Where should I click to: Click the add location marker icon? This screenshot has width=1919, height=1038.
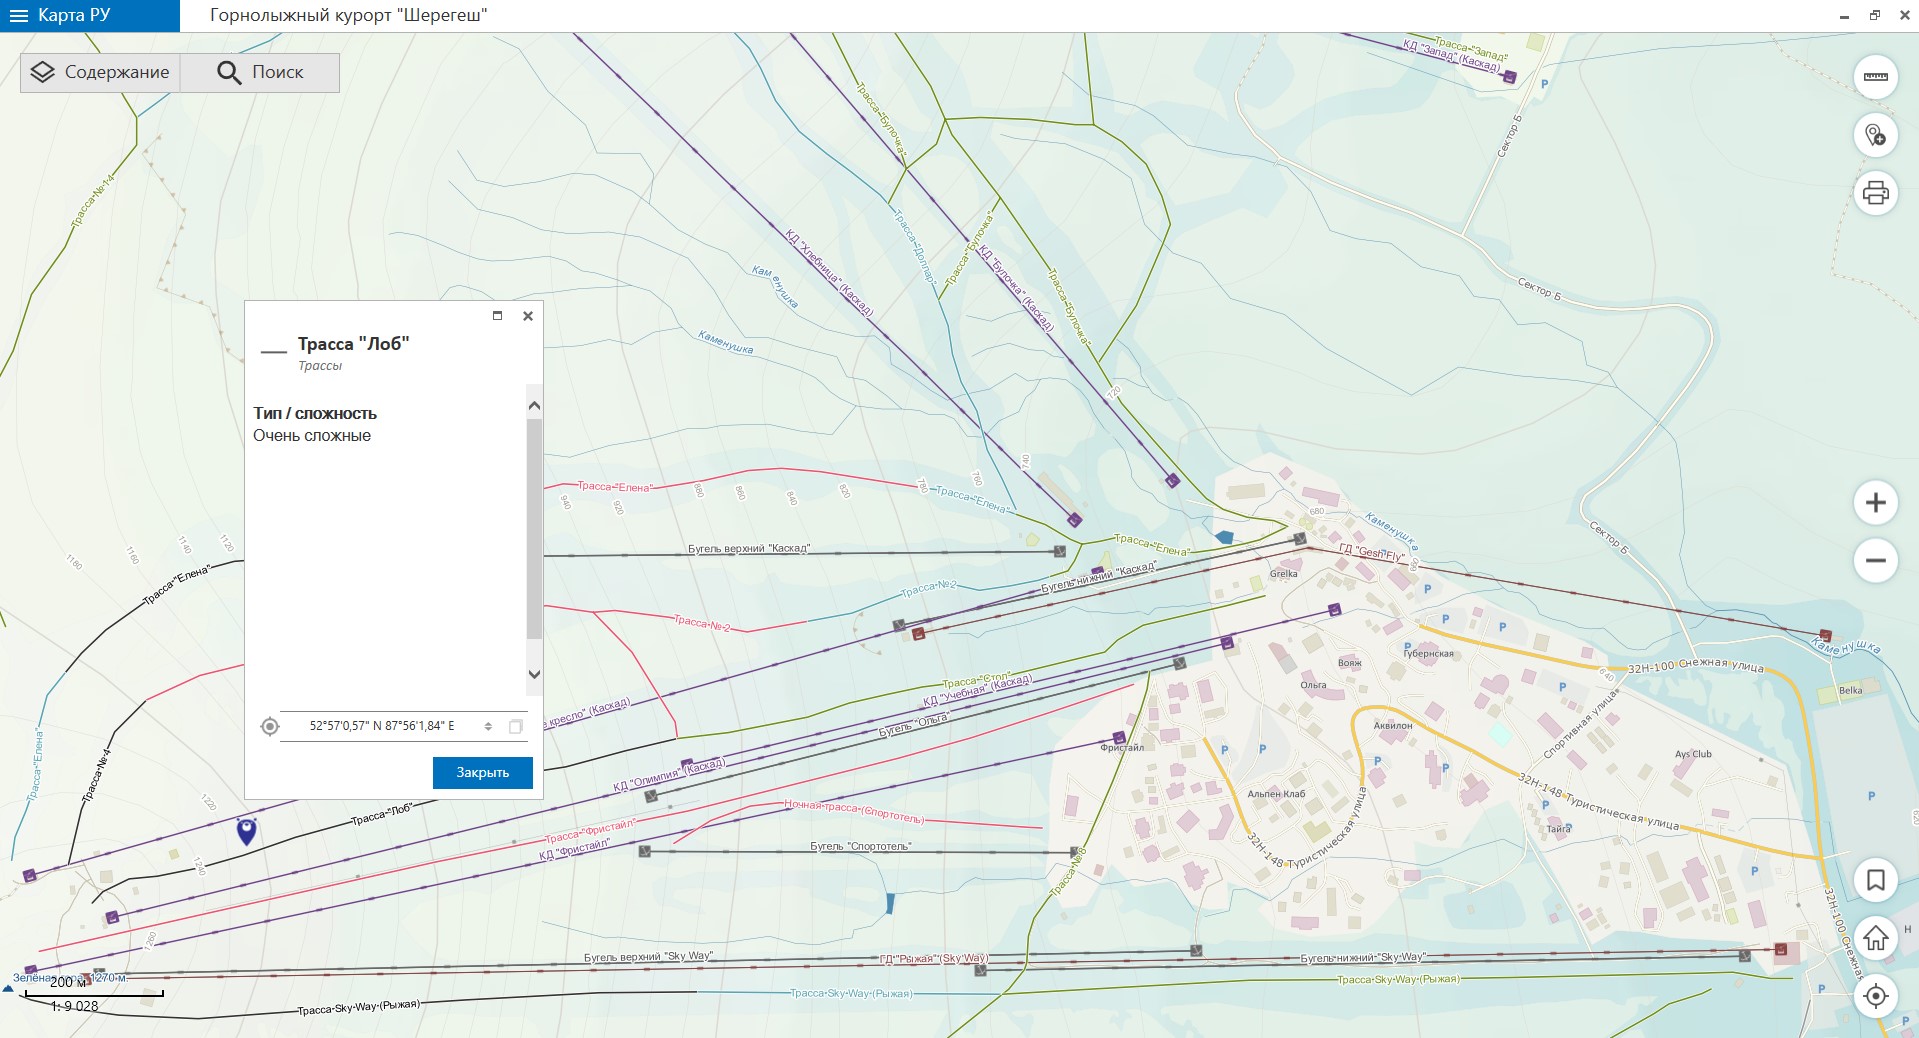point(1875,135)
